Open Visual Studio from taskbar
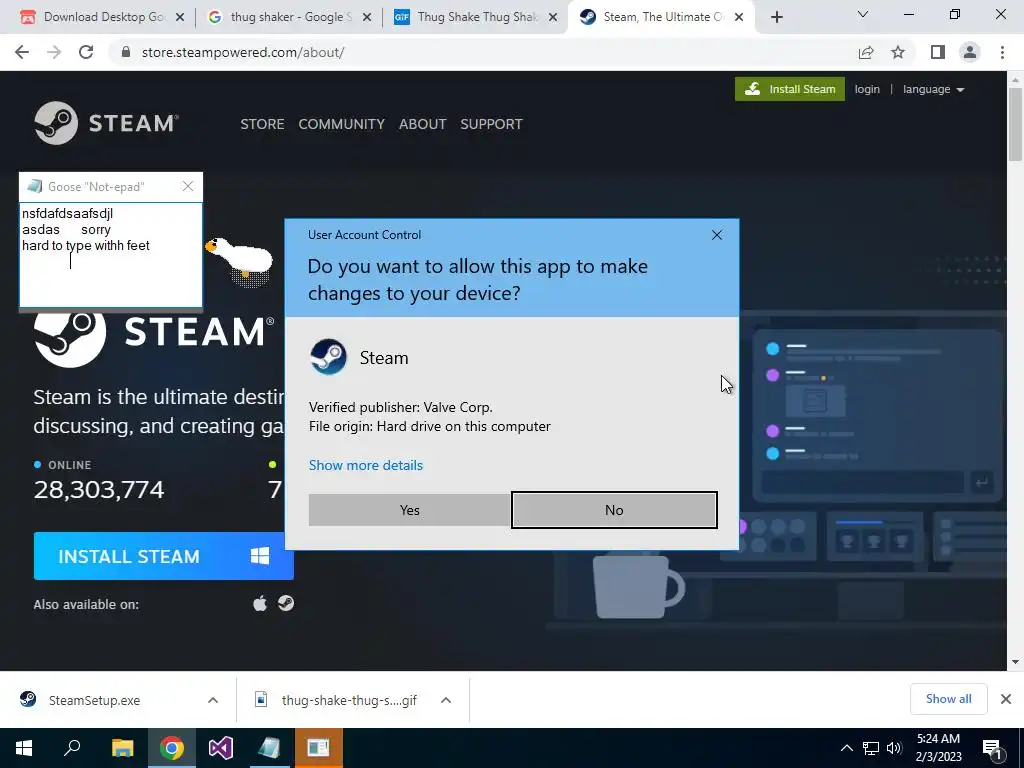1024x768 pixels. point(221,748)
